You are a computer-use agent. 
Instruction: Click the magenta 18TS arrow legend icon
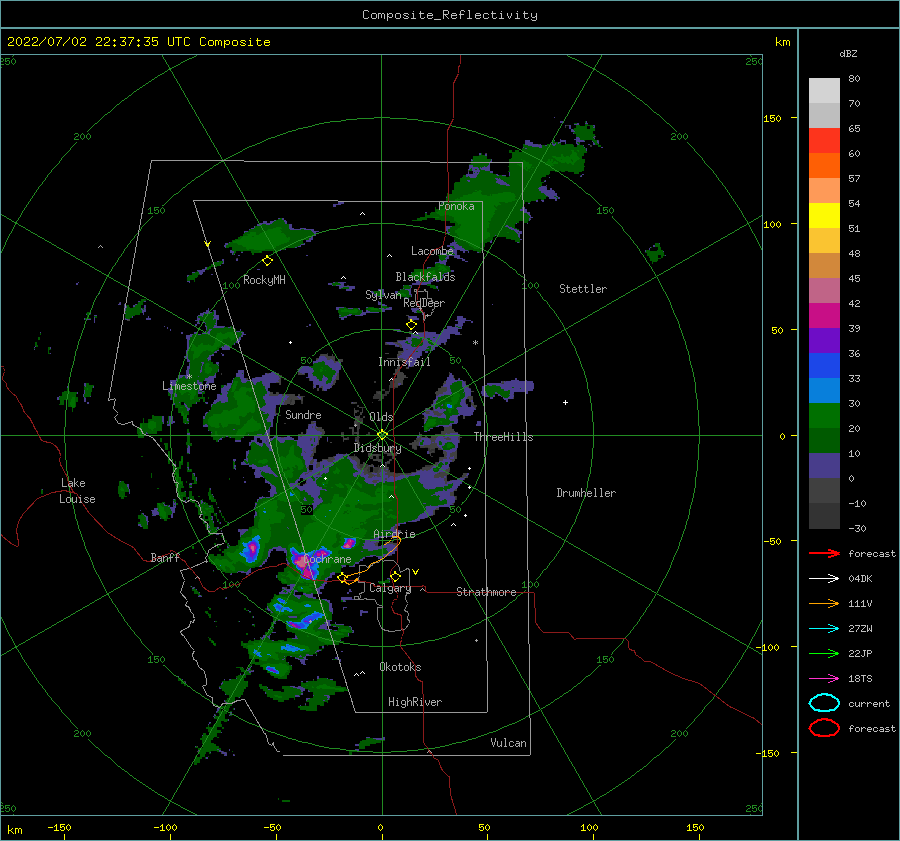click(824, 679)
